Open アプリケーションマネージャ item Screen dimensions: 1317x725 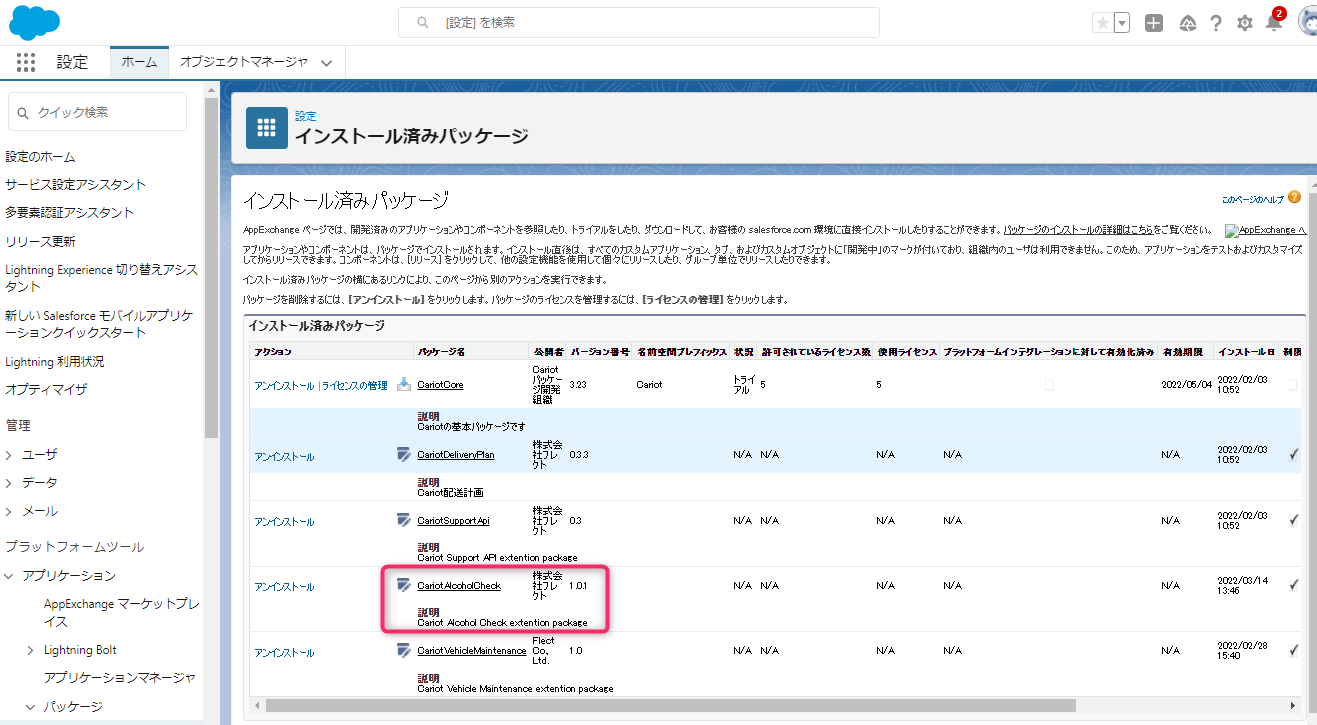coord(119,678)
